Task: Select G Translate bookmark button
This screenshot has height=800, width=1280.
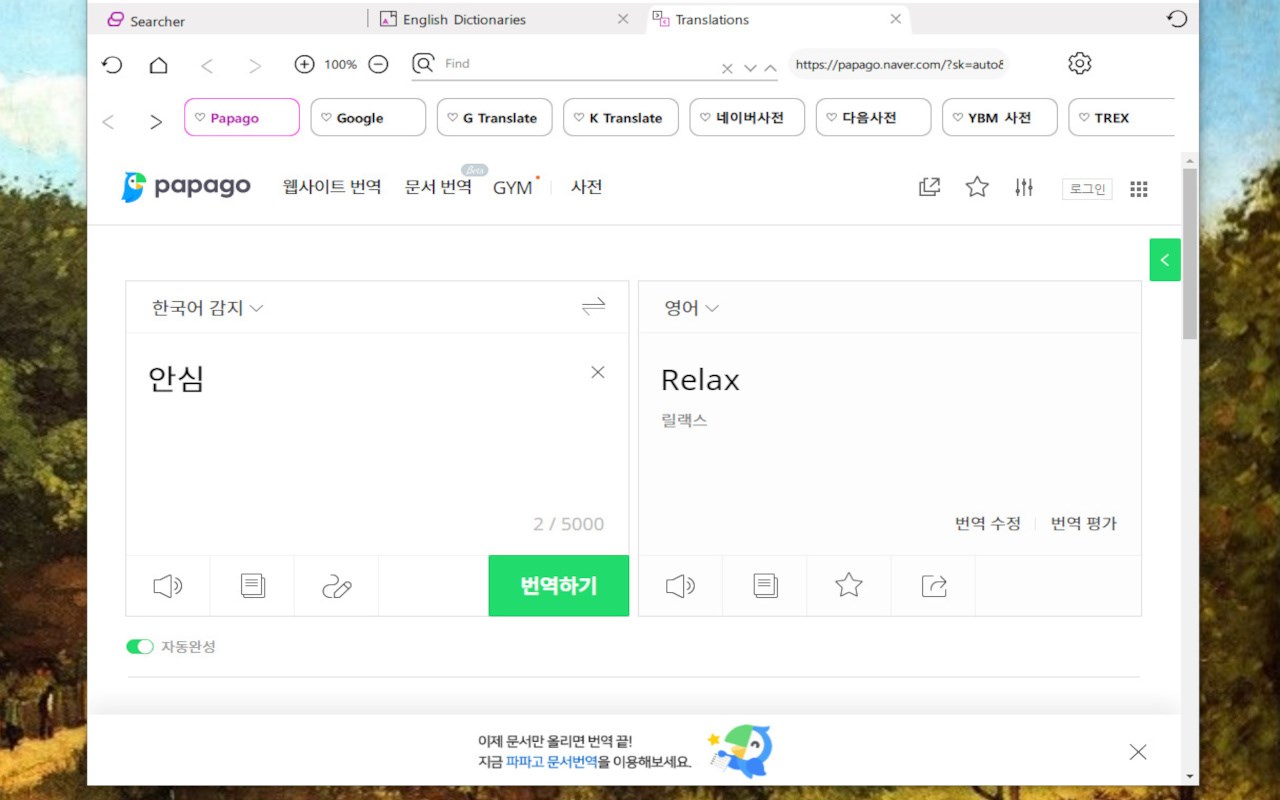Action: click(x=494, y=117)
